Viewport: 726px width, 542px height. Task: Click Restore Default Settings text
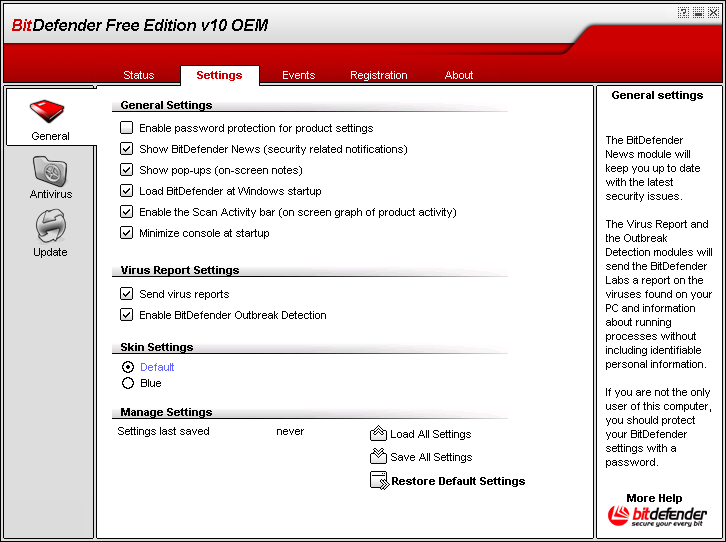458,481
